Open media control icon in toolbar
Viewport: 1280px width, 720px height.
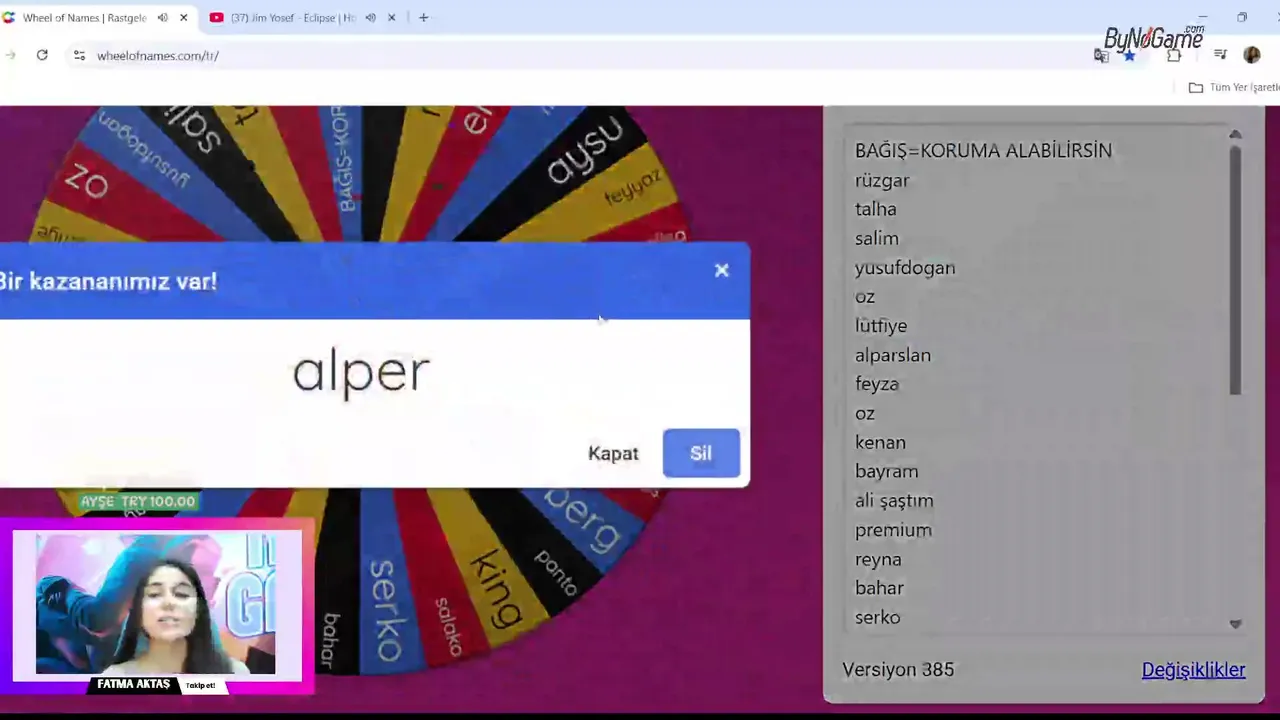pos(1220,55)
